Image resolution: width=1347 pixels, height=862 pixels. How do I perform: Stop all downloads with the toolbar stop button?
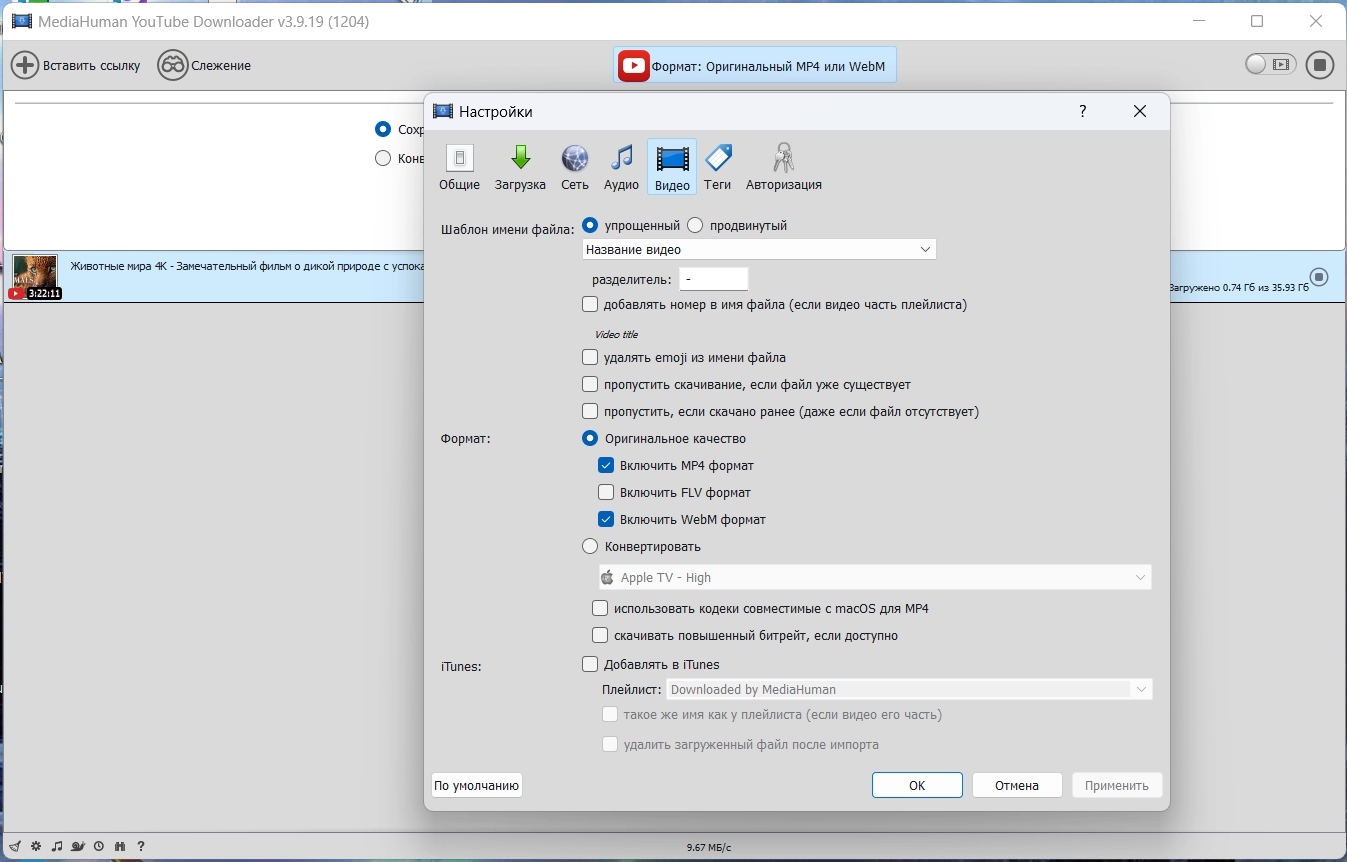(x=1320, y=66)
